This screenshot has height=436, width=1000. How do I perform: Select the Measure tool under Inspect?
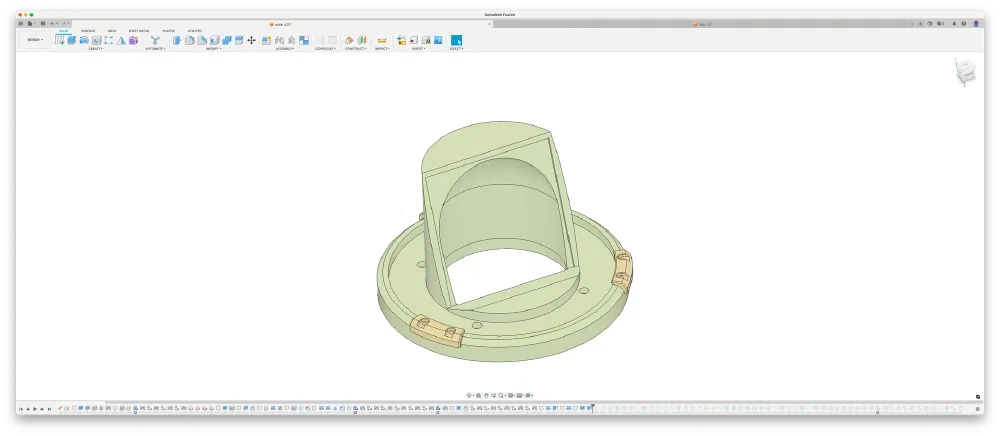pyautogui.click(x=382, y=40)
